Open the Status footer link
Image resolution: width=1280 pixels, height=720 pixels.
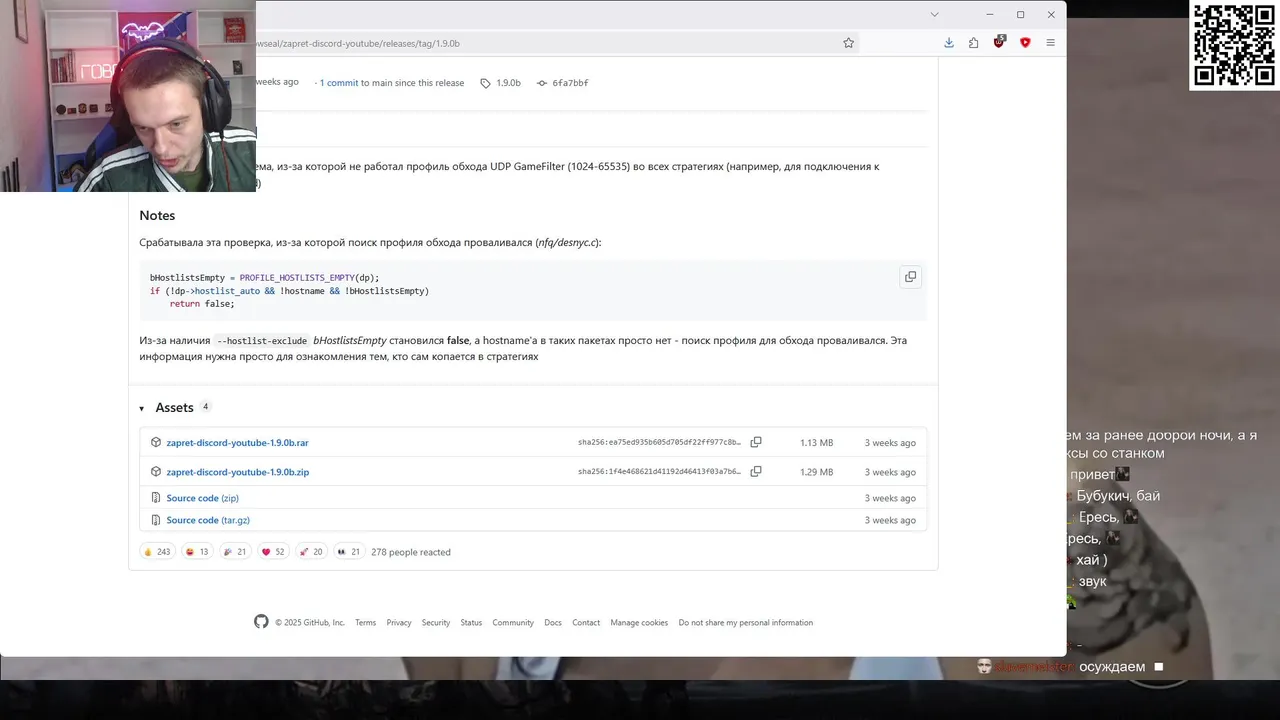(471, 622)
